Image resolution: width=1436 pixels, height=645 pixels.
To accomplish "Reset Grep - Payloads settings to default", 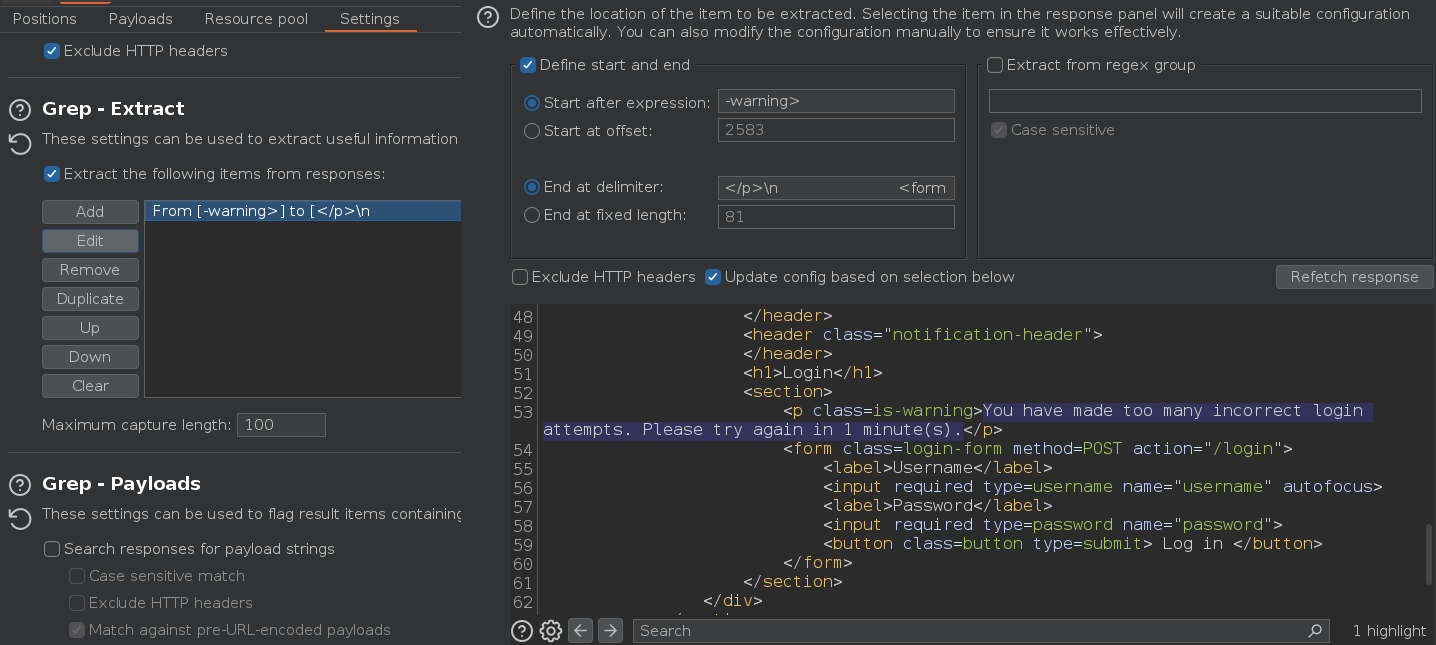I will click(20, 518).
